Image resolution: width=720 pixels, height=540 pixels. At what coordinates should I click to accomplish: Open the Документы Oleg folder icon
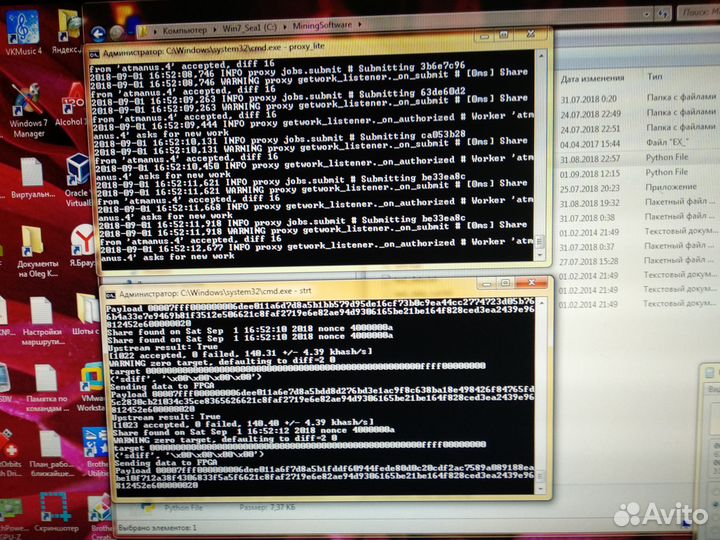click(x=32, y=243)
